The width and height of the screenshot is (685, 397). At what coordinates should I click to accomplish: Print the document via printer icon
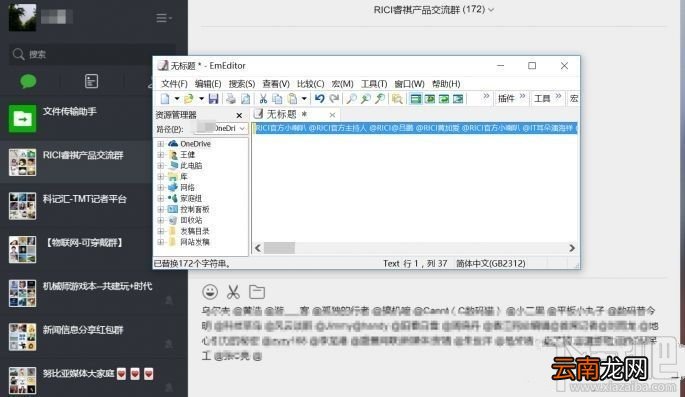pyautogui.click(x=231, y=99)
